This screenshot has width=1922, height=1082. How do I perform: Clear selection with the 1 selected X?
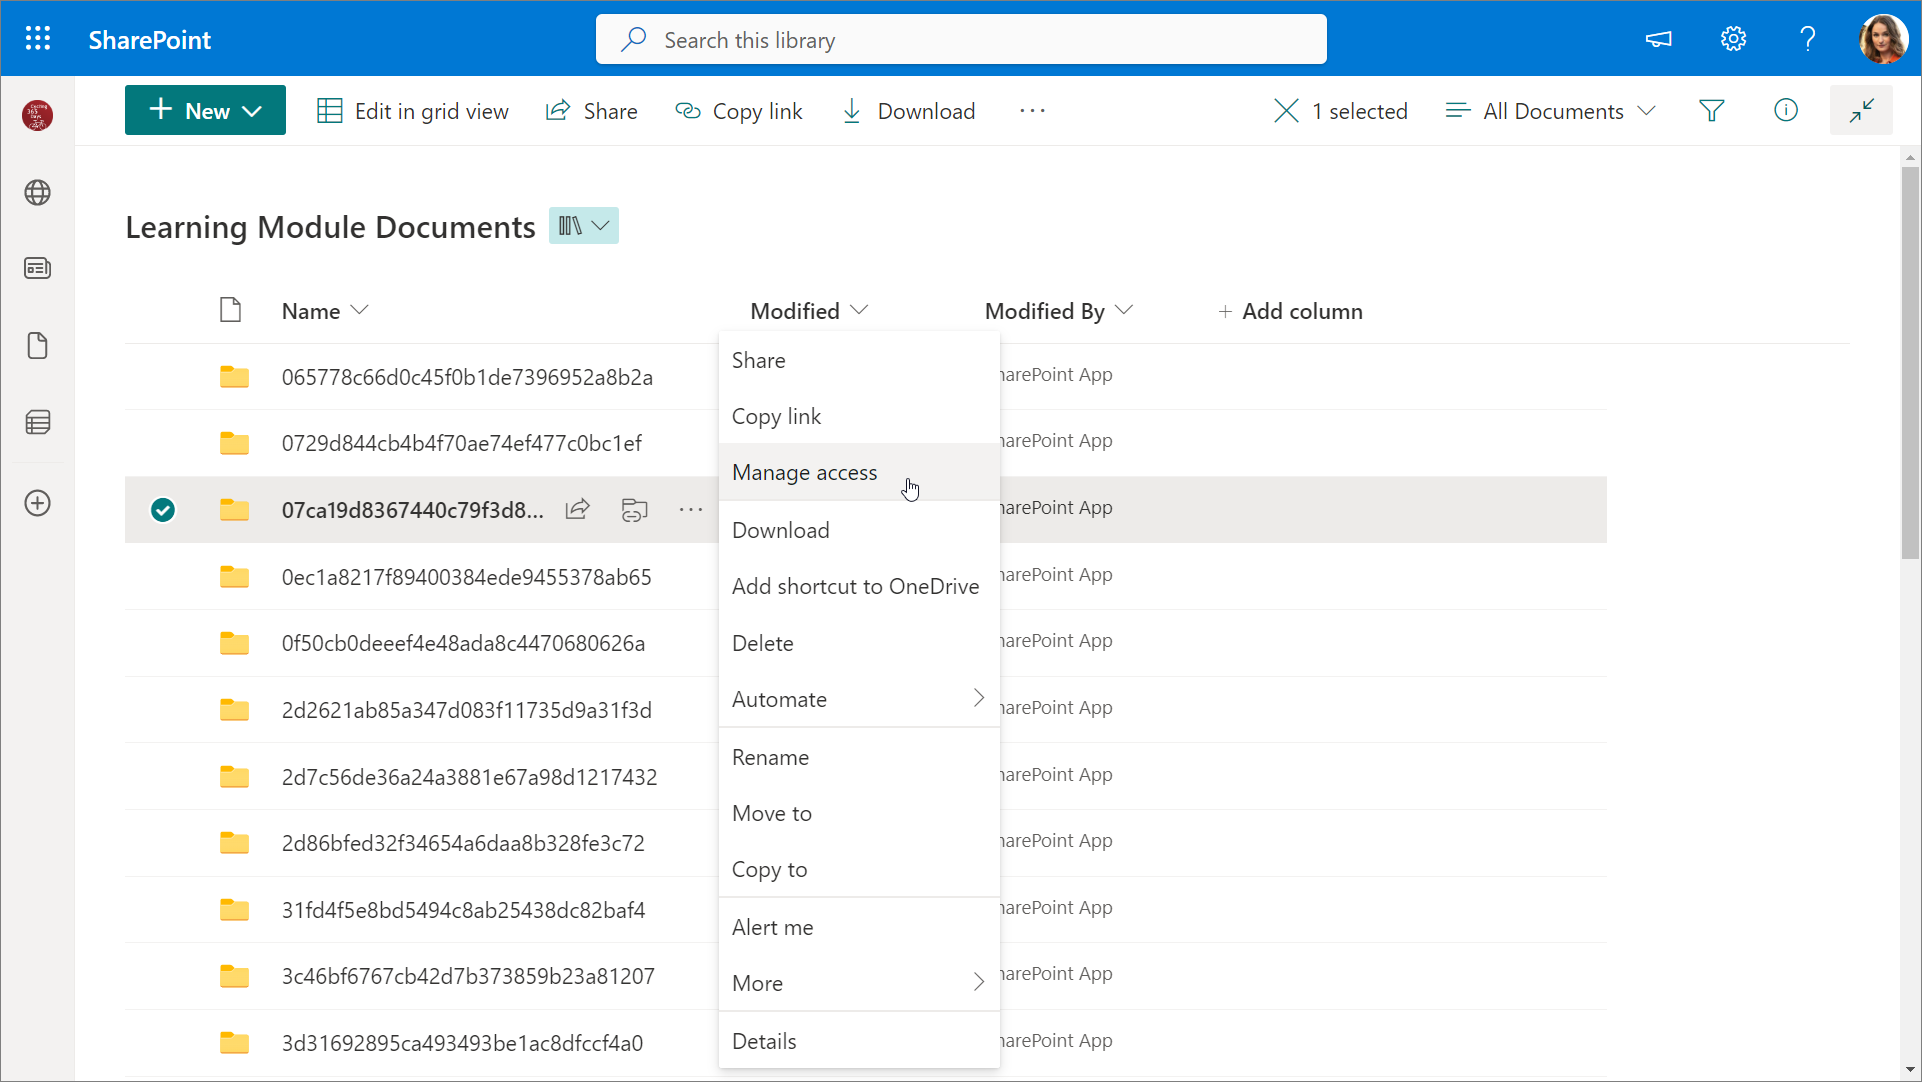(x=1286, y=111)
